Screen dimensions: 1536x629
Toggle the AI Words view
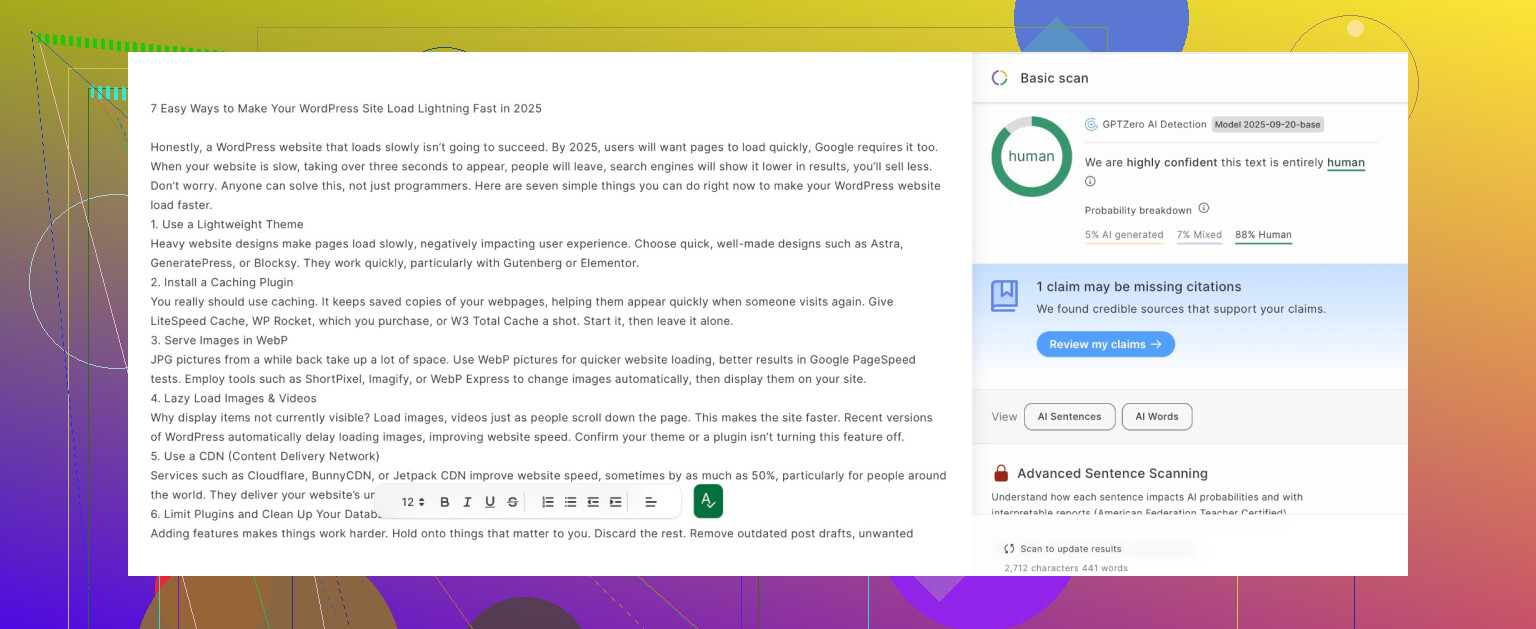click(1156, 417)
